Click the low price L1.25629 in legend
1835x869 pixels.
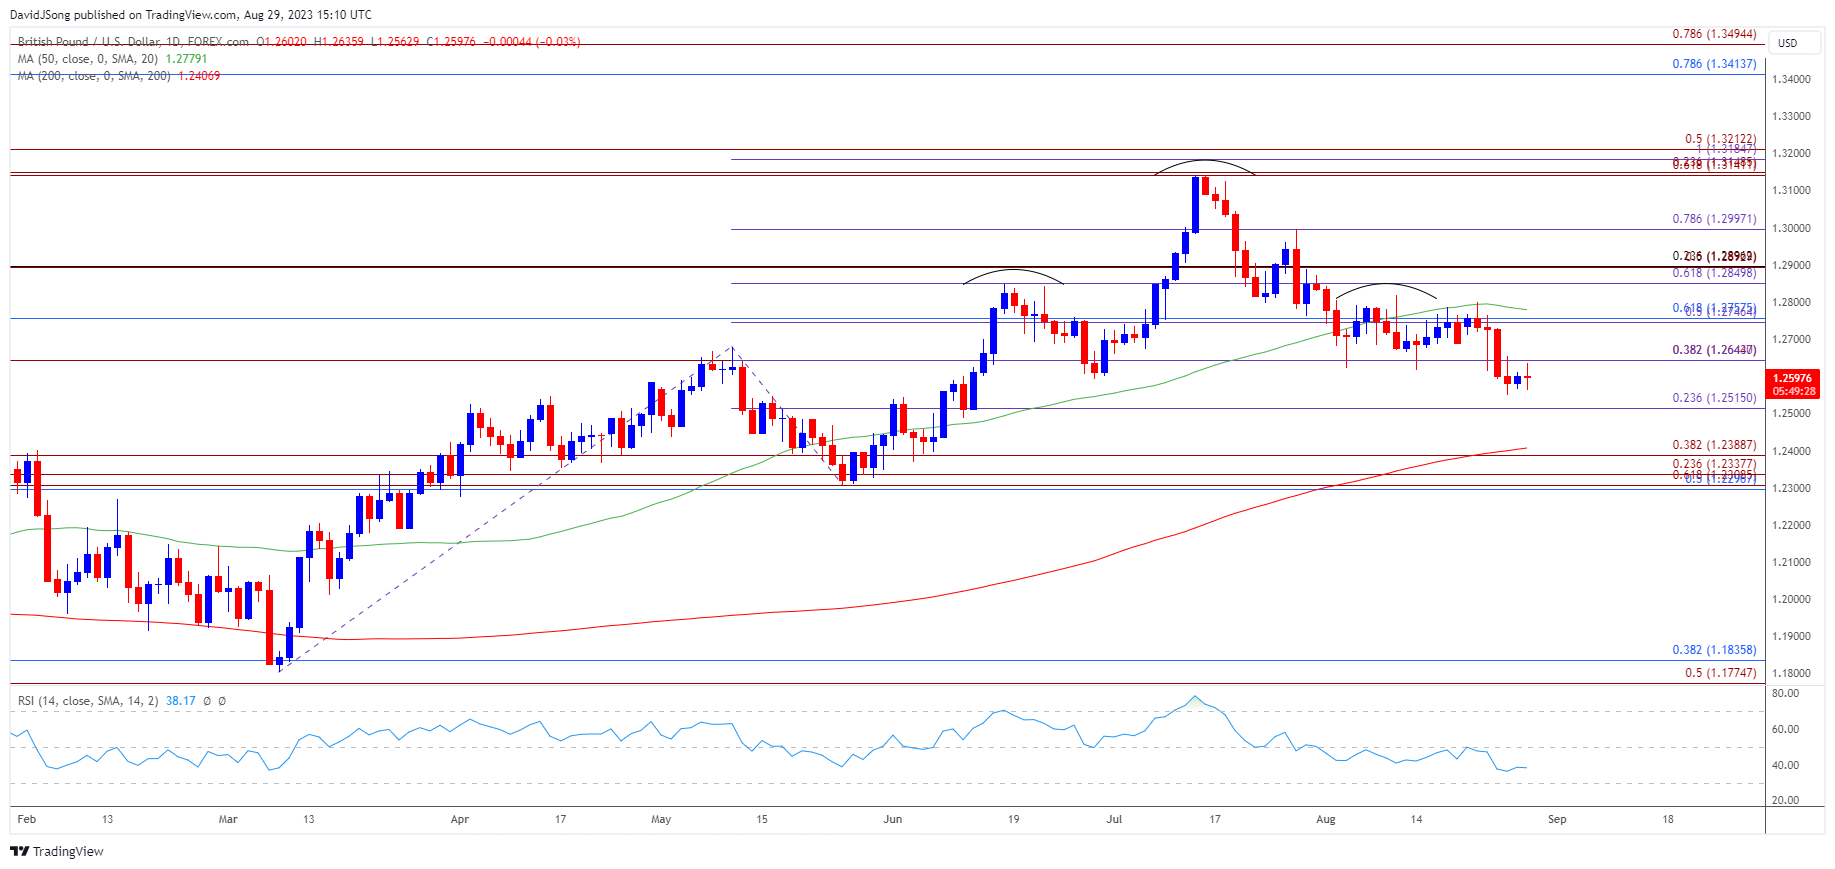point(395,42)
